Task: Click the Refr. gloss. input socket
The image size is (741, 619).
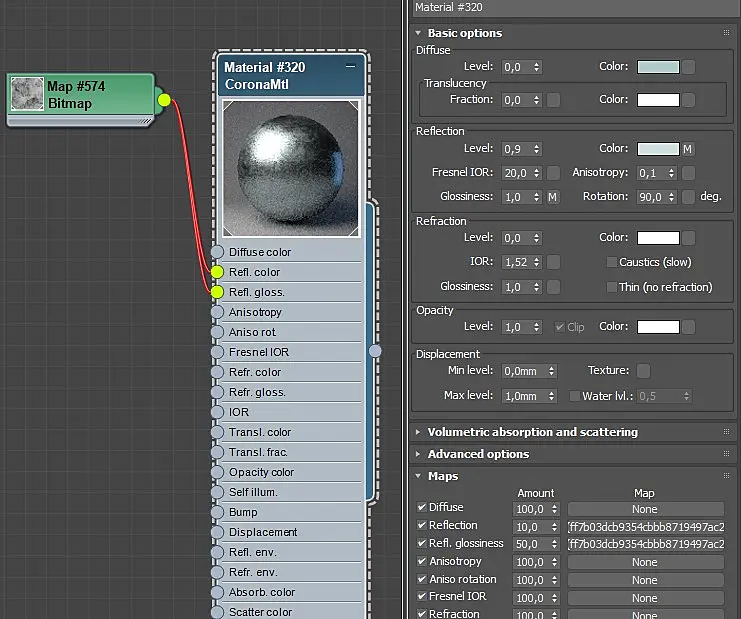Action: click(217, 392)
